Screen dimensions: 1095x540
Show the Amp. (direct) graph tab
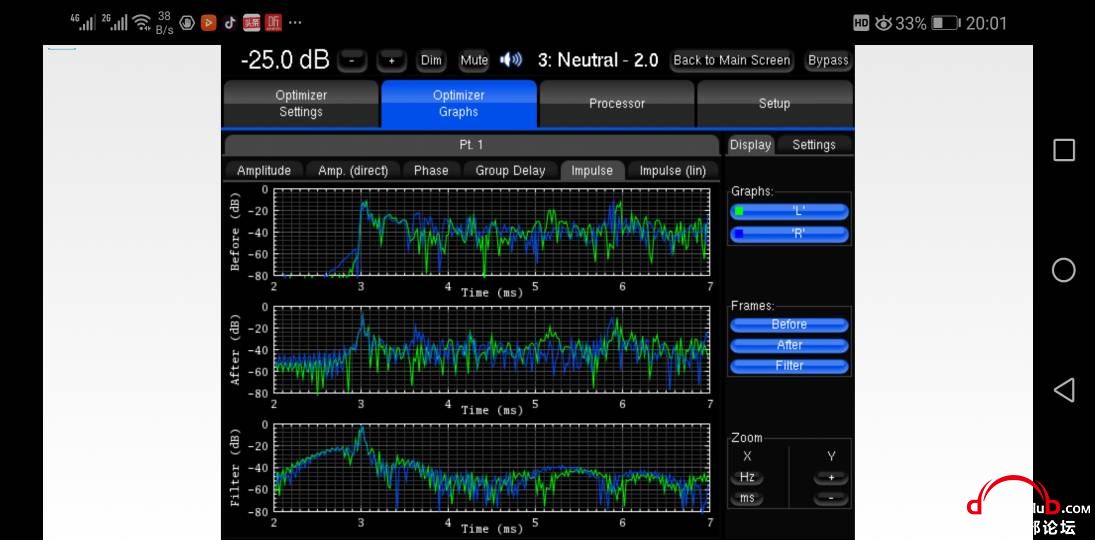pyautogui.click(x=353, y=170)
